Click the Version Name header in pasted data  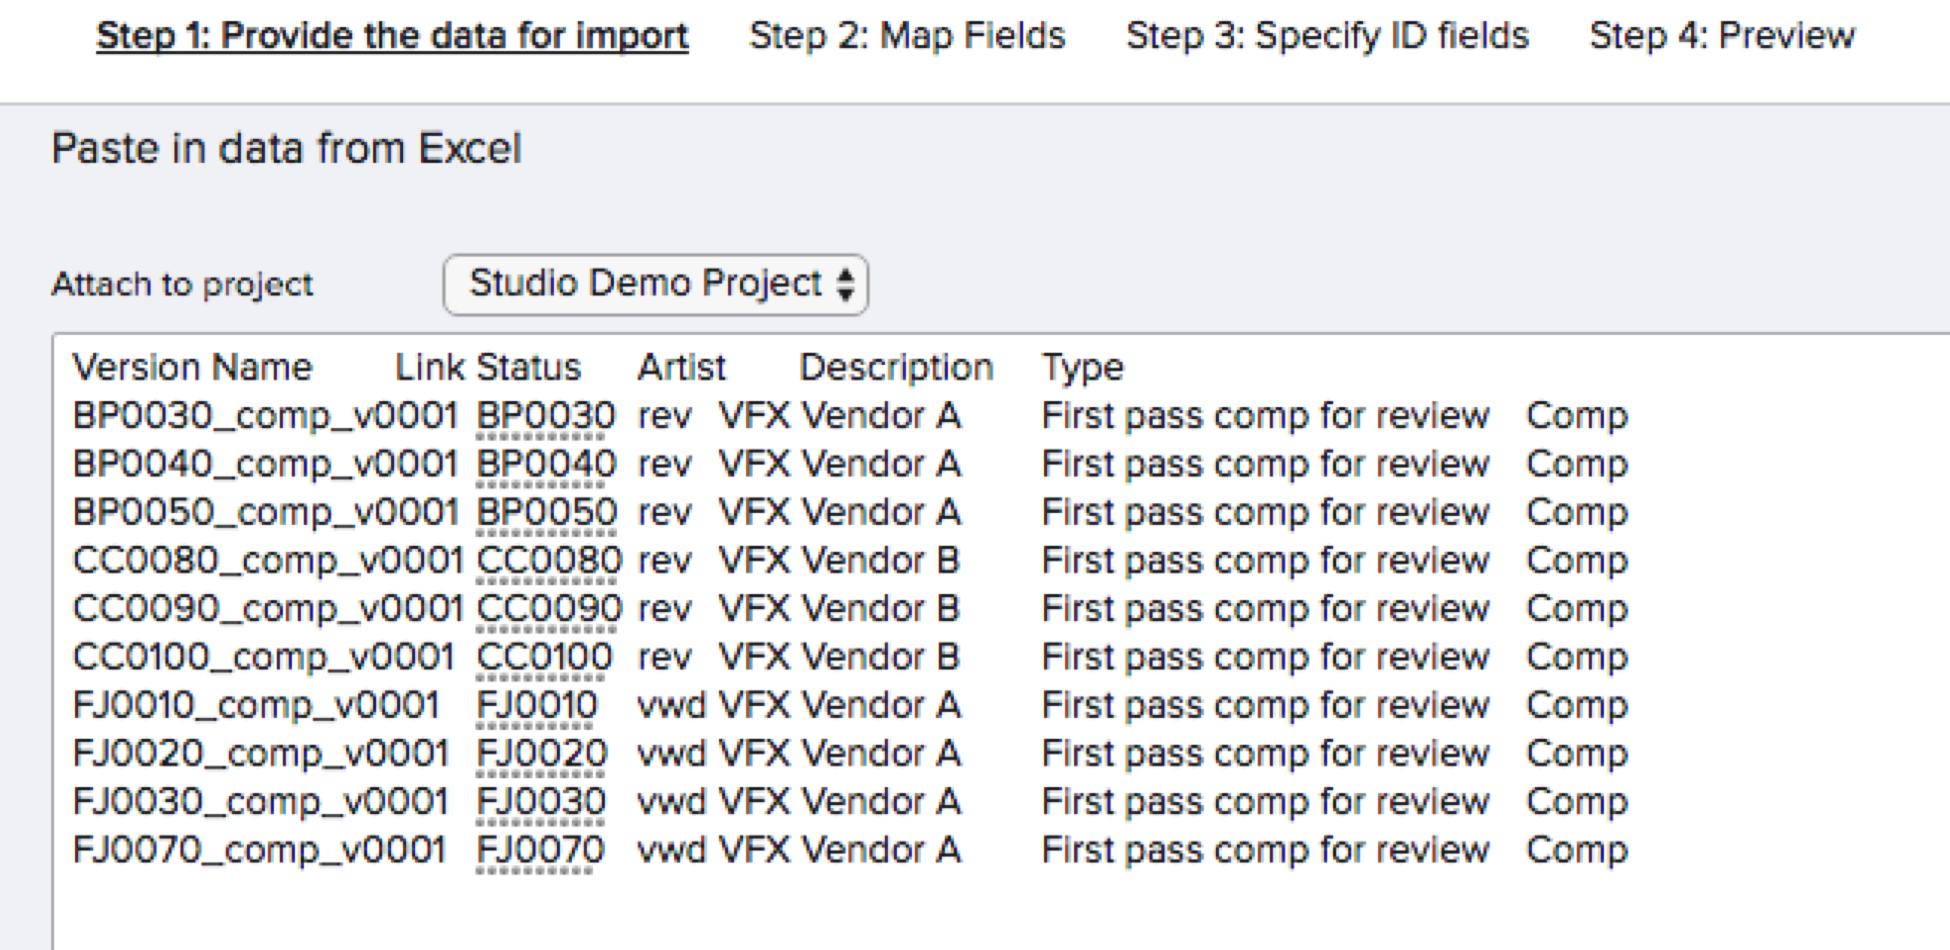(x=192, y=368)
